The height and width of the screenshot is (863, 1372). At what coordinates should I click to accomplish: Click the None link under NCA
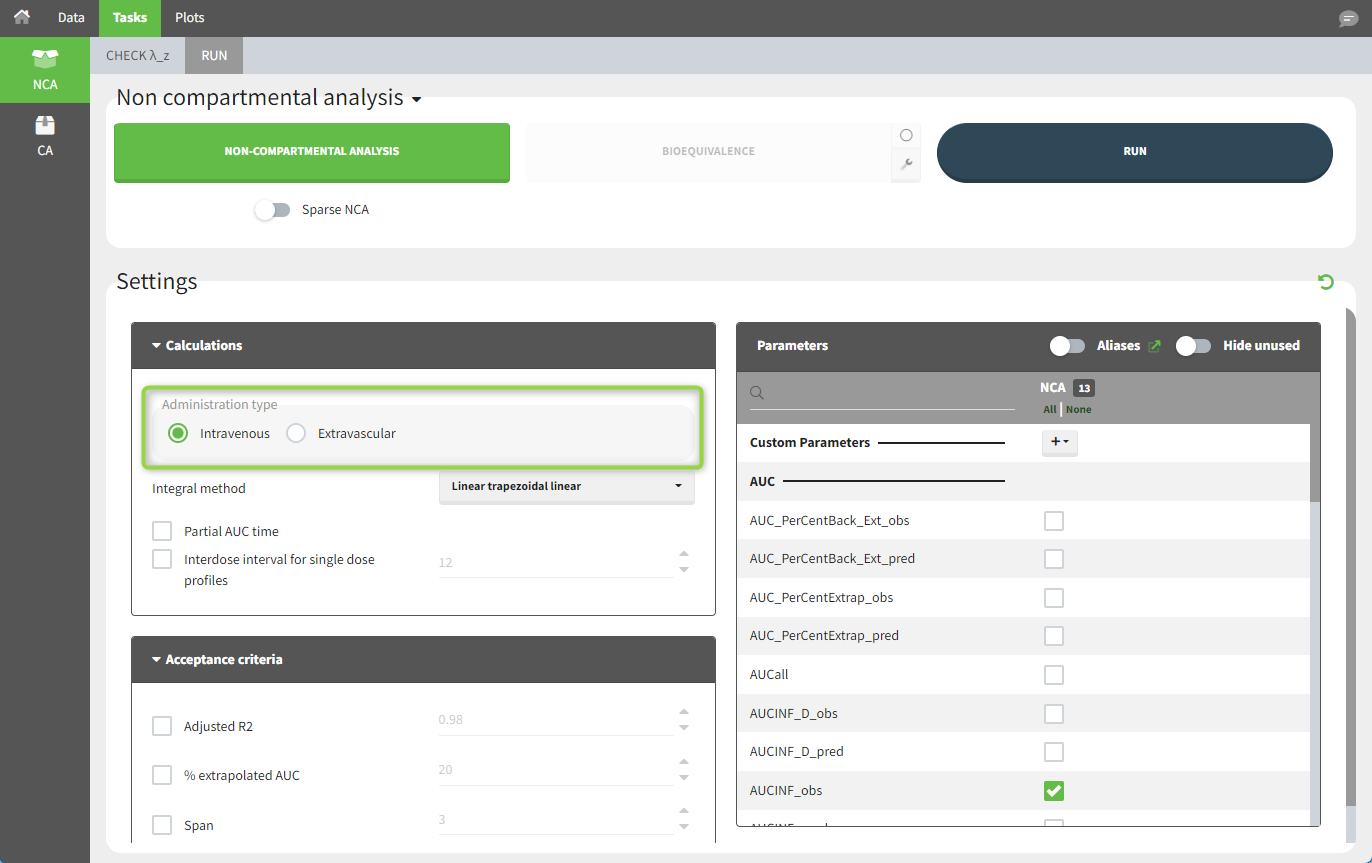pos(1079,410)
